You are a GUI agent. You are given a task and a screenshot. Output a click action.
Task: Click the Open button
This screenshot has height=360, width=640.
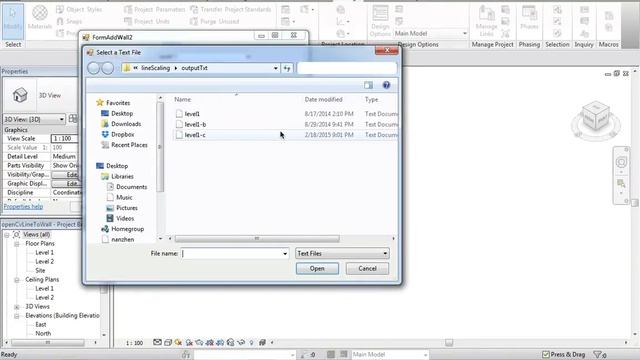click(317, 269)
